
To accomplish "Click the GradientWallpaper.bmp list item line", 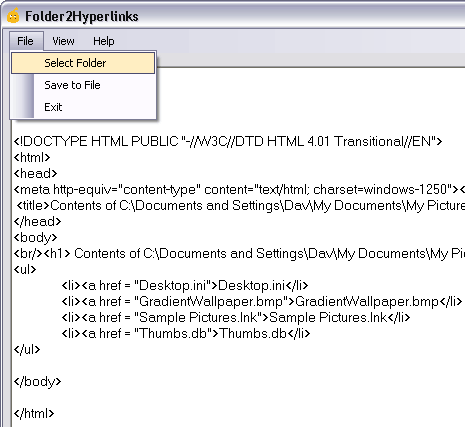I will point(262,301).
